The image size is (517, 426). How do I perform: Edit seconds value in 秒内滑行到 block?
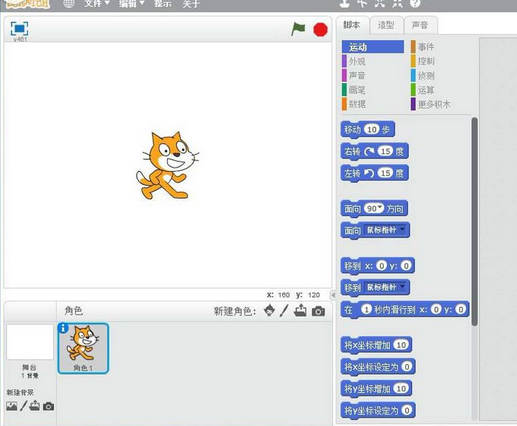coord(366,310)
